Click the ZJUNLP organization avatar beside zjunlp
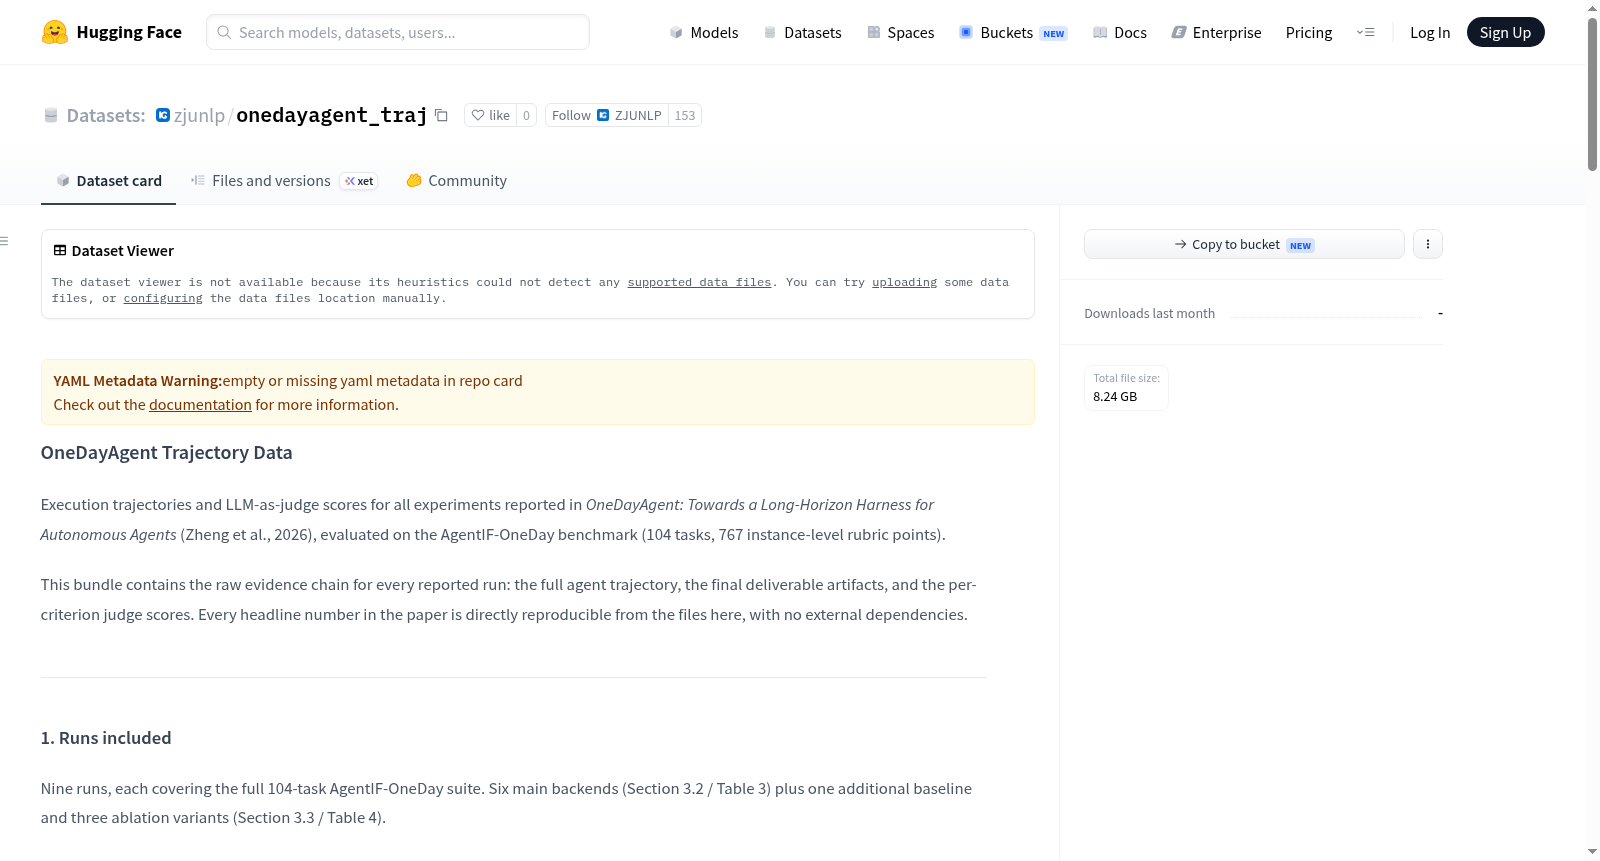This screenshot has width=1600, height=861. [x=163, y=115]
